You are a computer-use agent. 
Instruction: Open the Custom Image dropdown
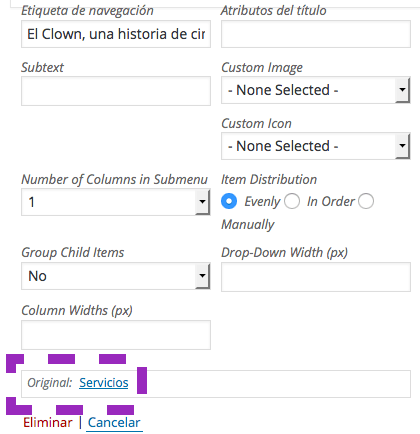click(315, 90)
